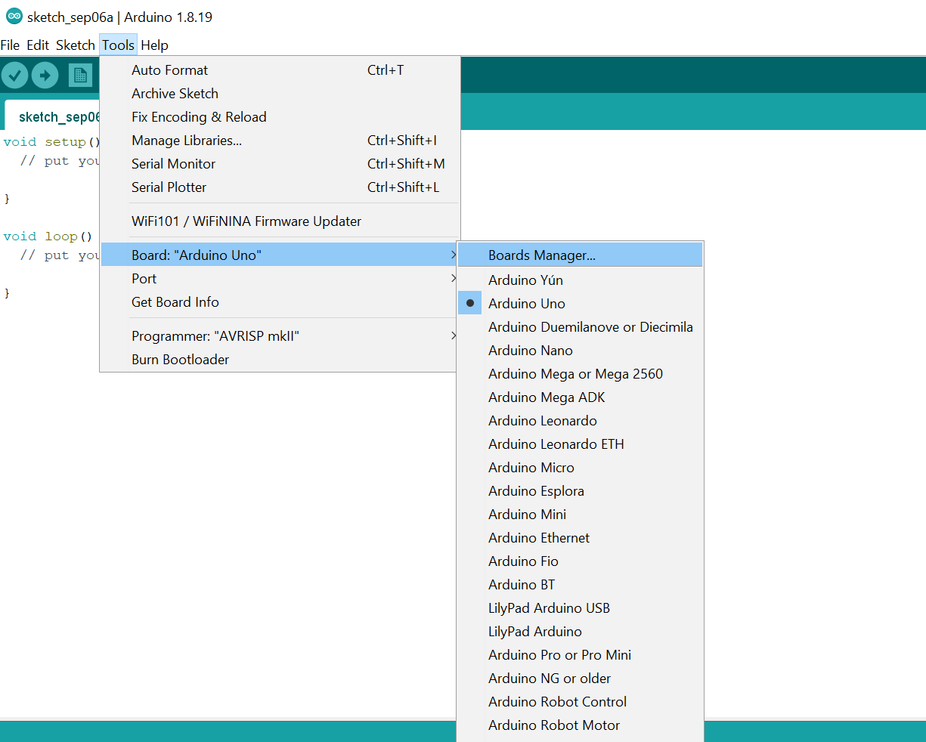The width and height of the screenshot is (926, 742).
Task: Select the LilyPad Arduino board
Action: [x=540, y=631]
